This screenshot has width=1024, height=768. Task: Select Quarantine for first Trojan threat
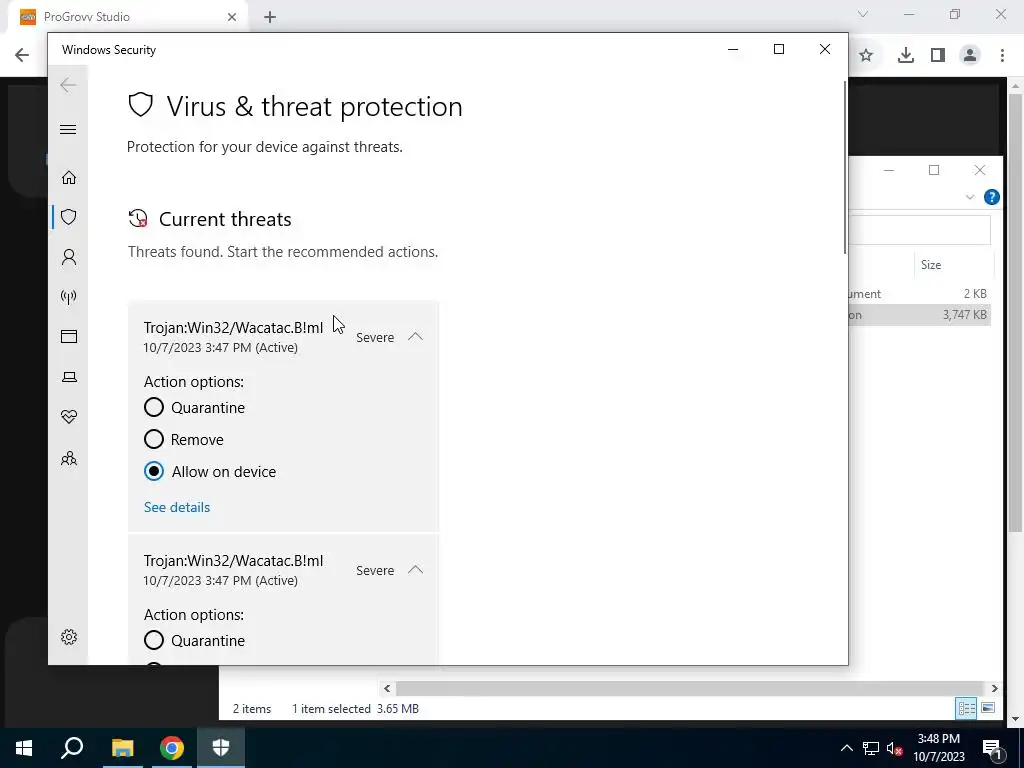pyautogui.click(x=153, y=408)
